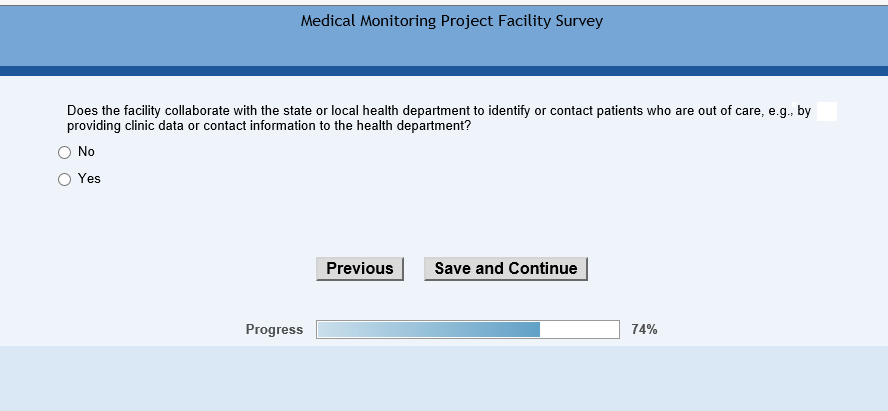
Task: Click the 74% progress percentage
Action: click(644, 330)
